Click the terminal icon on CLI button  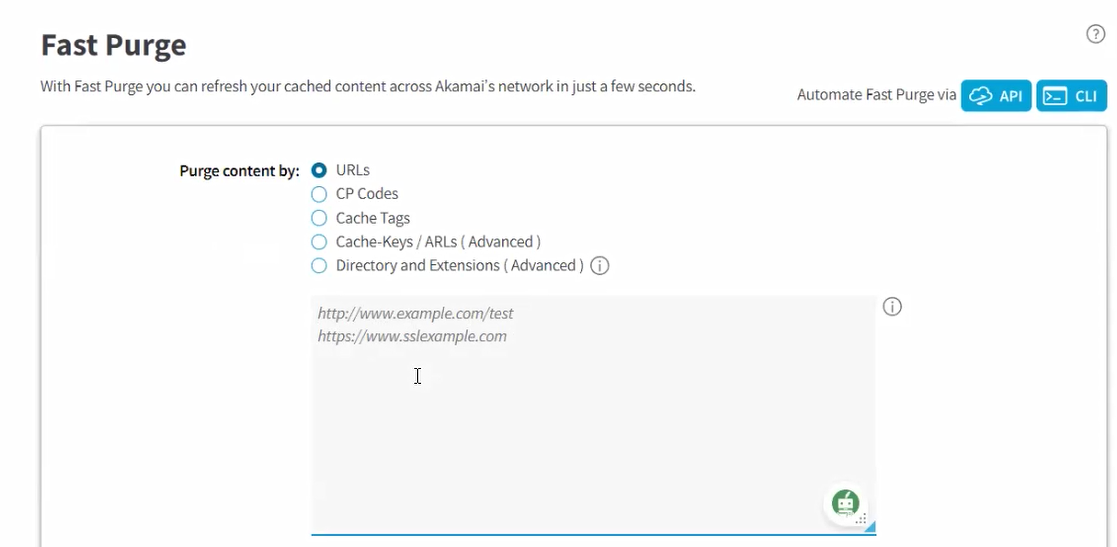click(x=1055, y=96)
